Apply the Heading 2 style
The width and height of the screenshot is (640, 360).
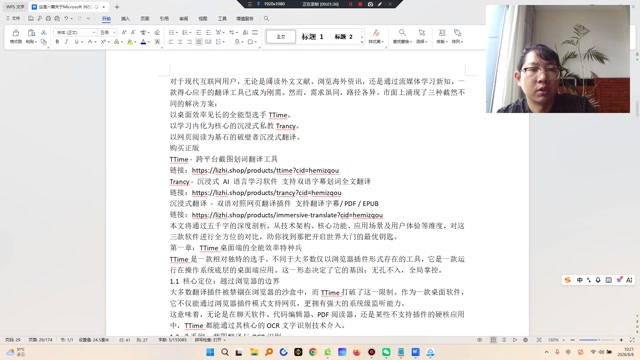click(343, 37)
